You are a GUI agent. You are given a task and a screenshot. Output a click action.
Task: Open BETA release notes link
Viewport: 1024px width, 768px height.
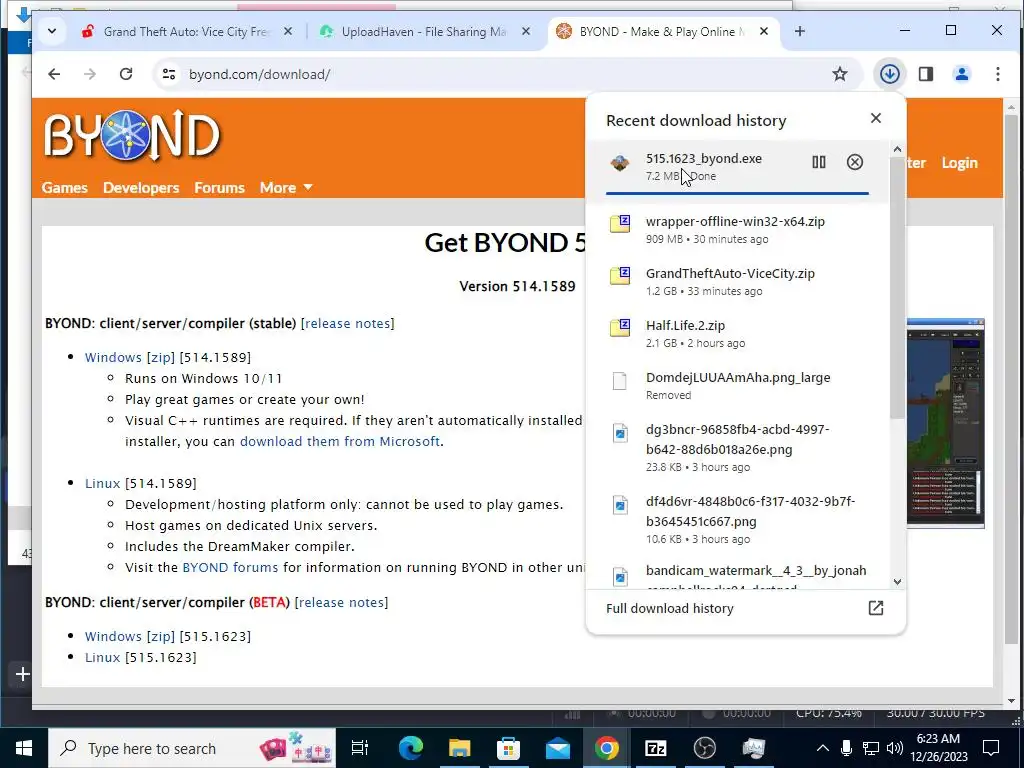(341, 602)
